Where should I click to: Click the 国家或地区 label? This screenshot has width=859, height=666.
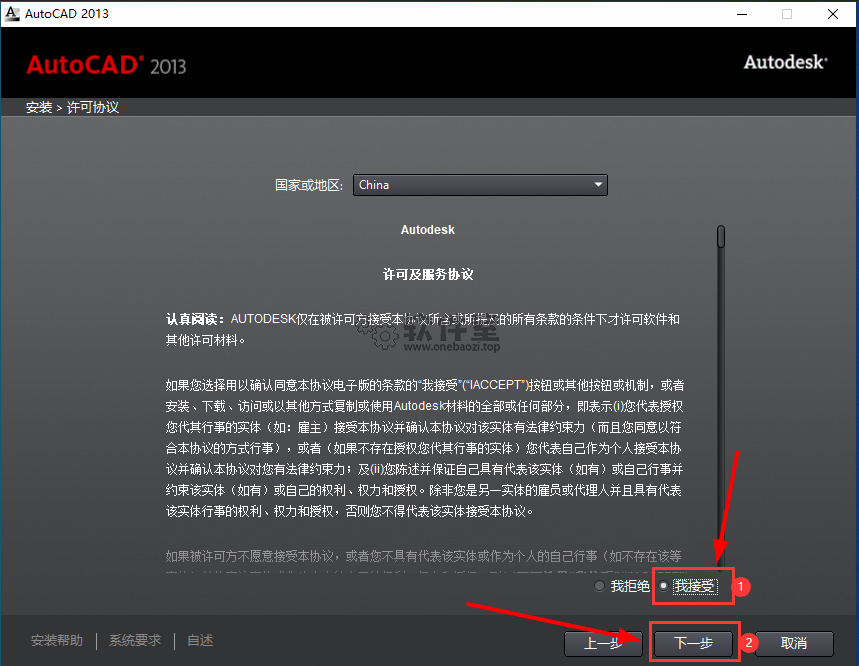(309, 185)
